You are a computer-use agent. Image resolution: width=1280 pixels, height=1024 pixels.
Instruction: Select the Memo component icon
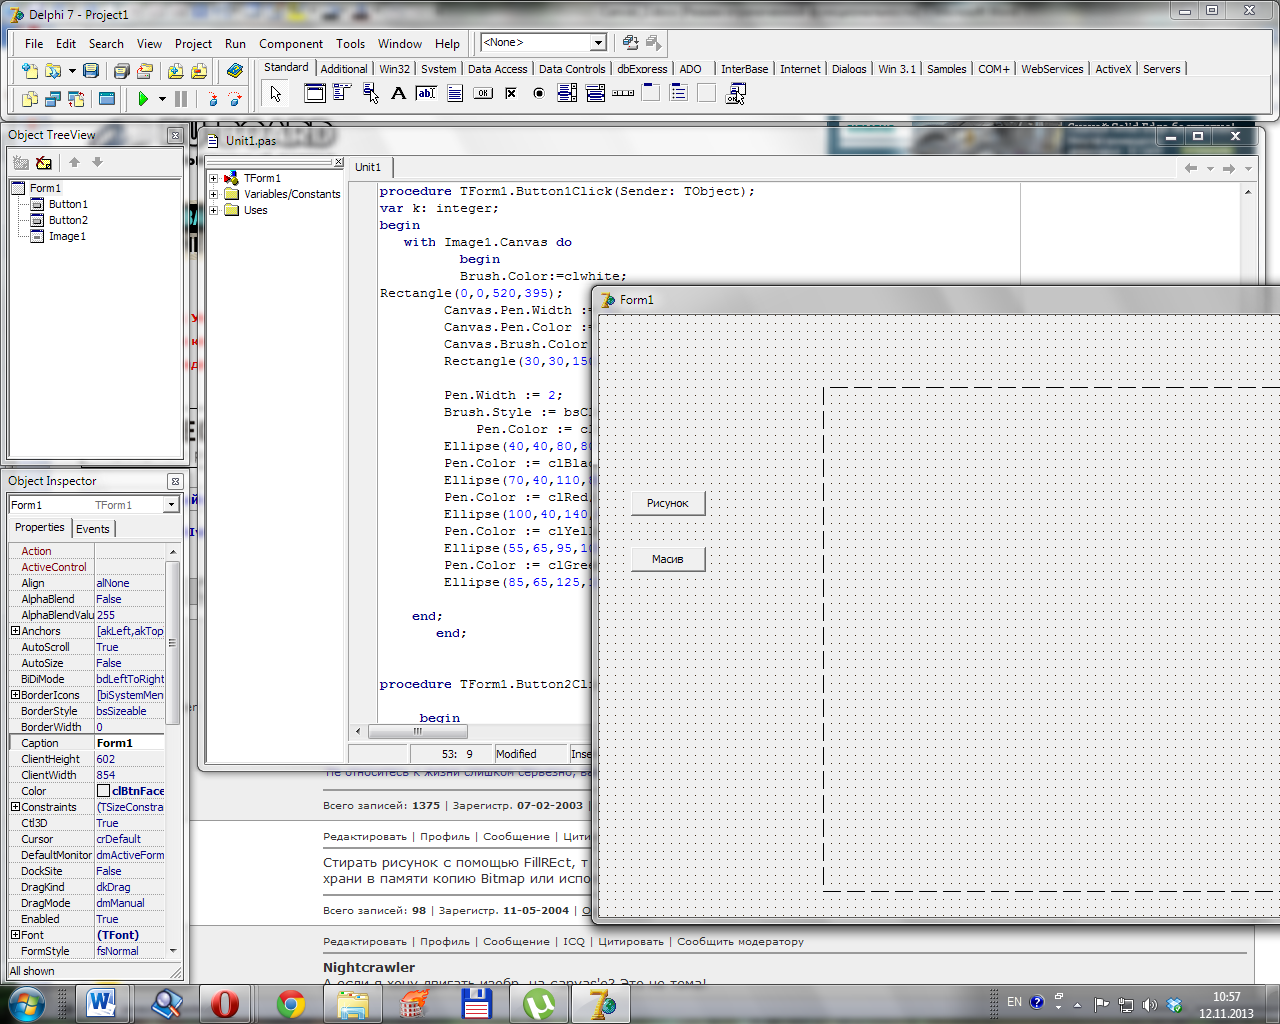454,93
